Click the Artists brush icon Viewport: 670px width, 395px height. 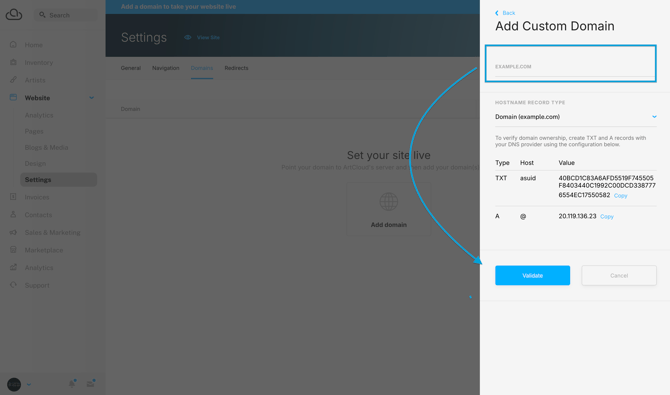[13, 80]
